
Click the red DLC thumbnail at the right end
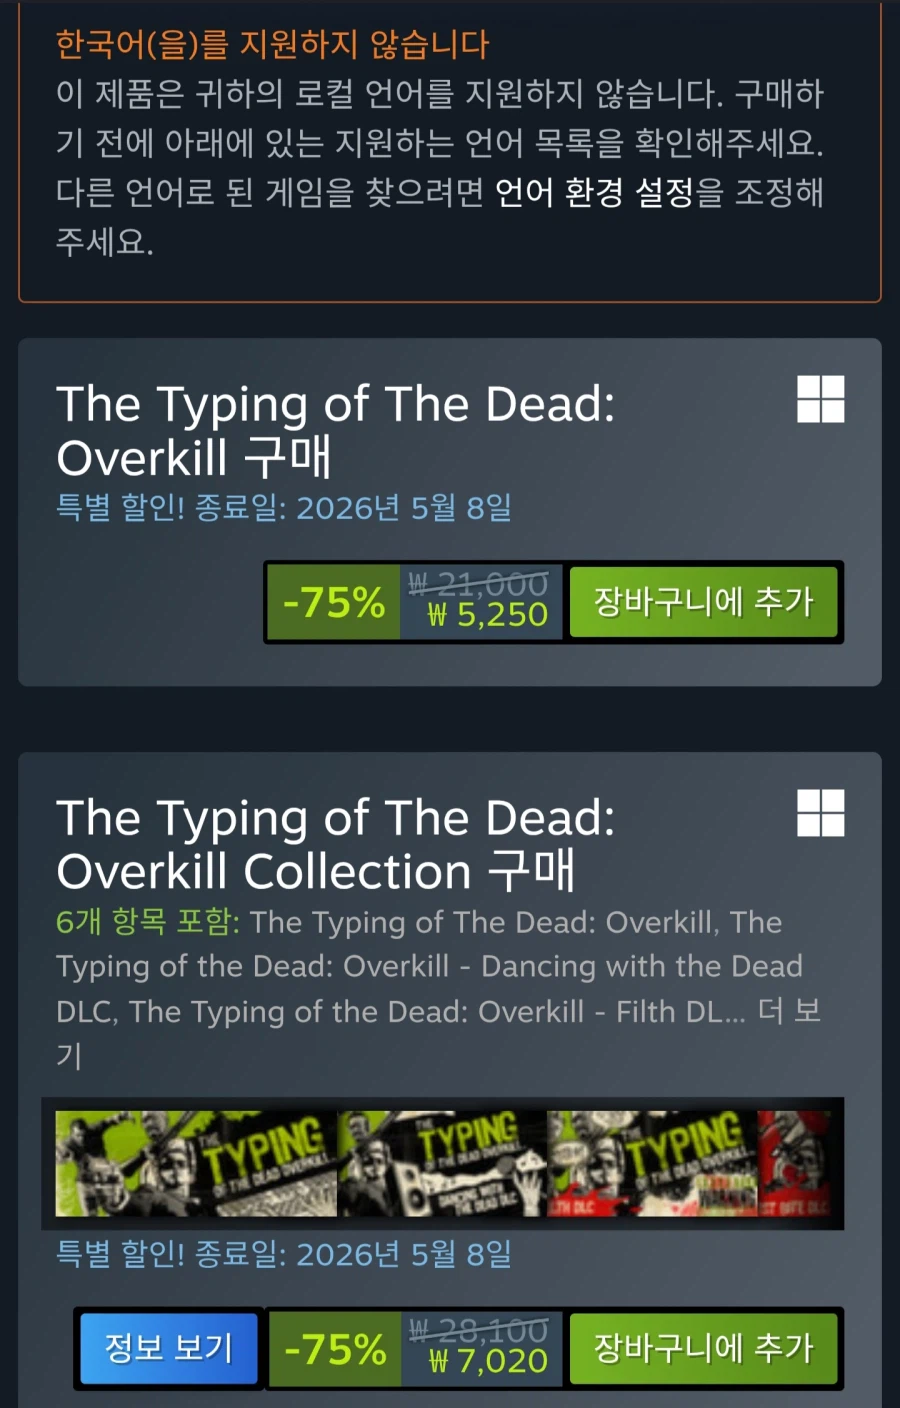click(794, 1163)
